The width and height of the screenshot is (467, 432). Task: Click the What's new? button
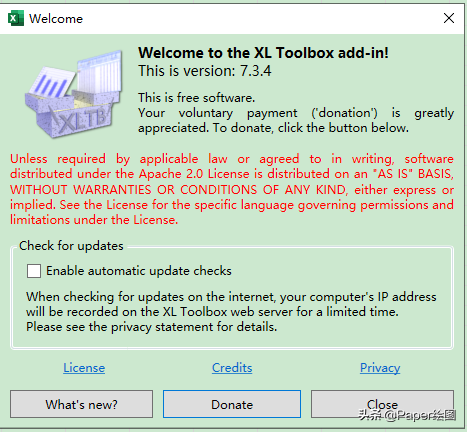(x=81, y=404)
